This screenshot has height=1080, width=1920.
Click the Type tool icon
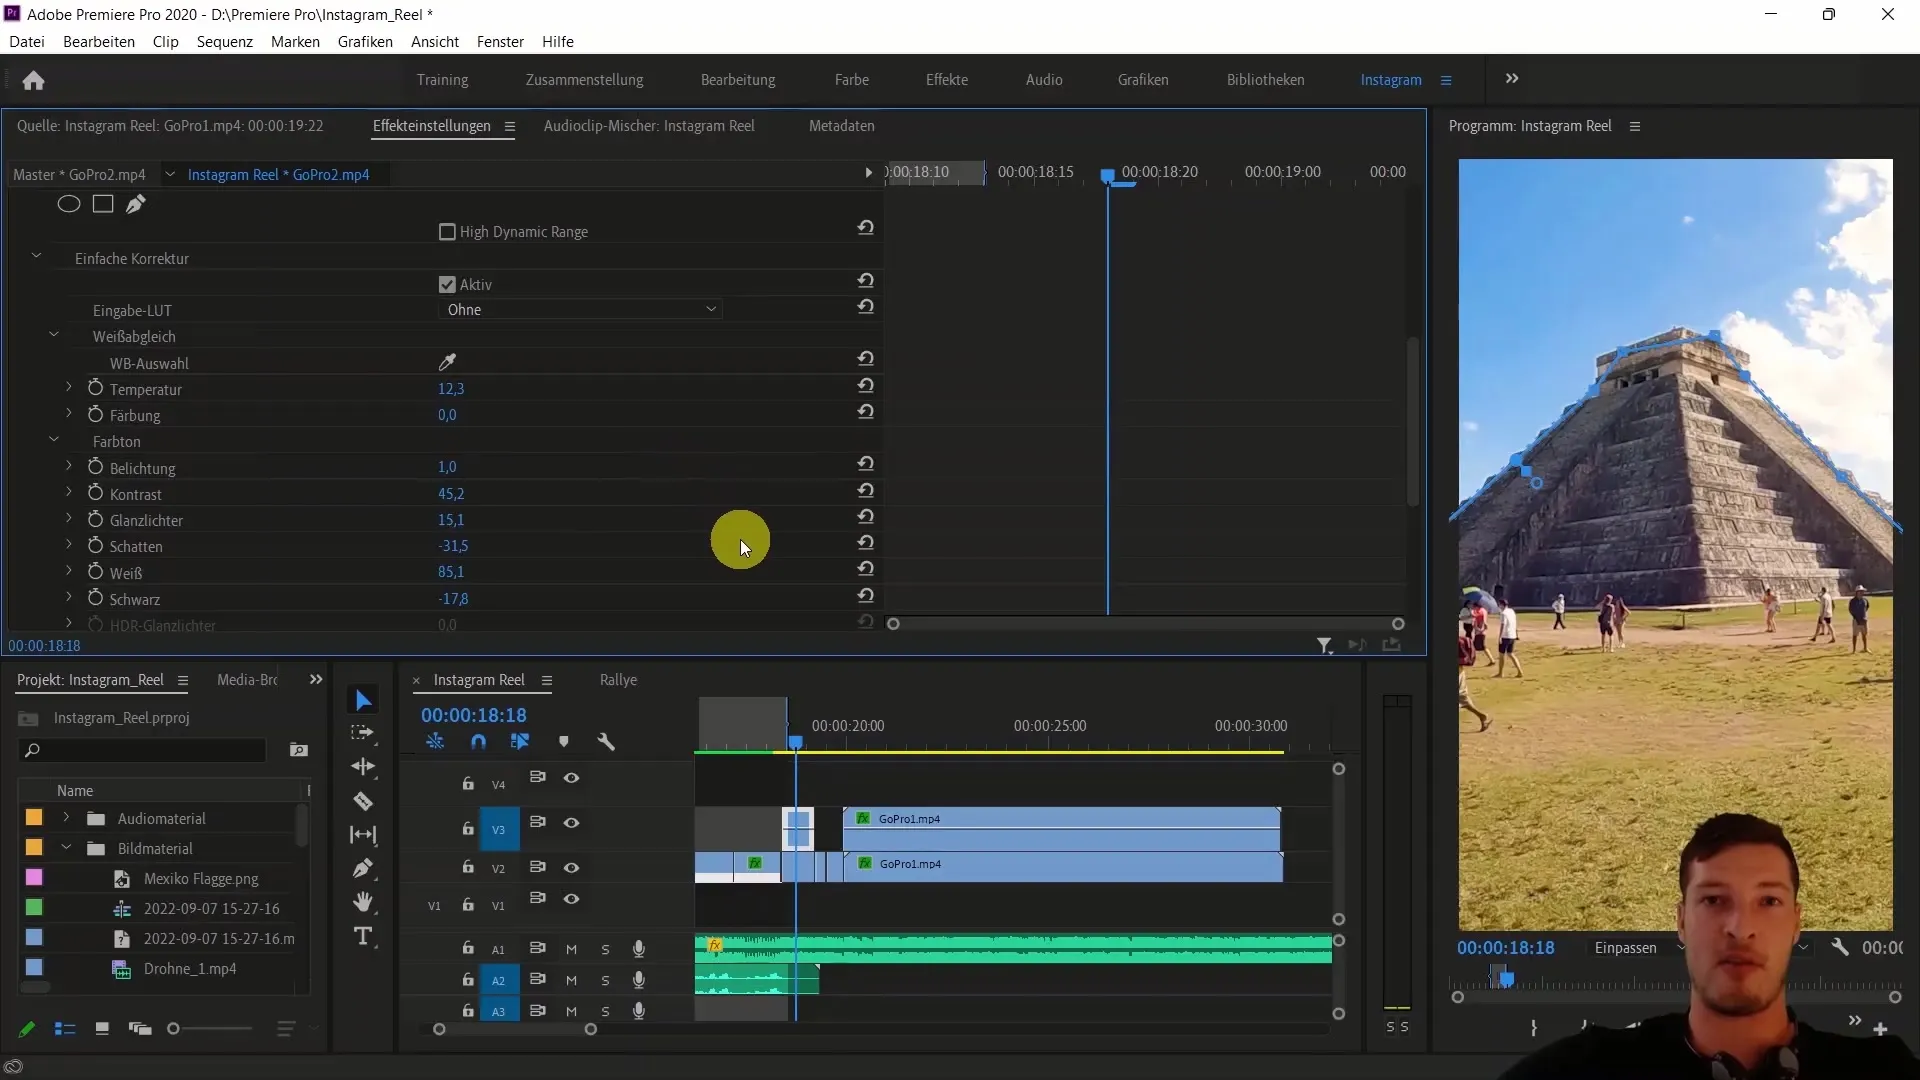pyautogui.click(x=363, y=938)
